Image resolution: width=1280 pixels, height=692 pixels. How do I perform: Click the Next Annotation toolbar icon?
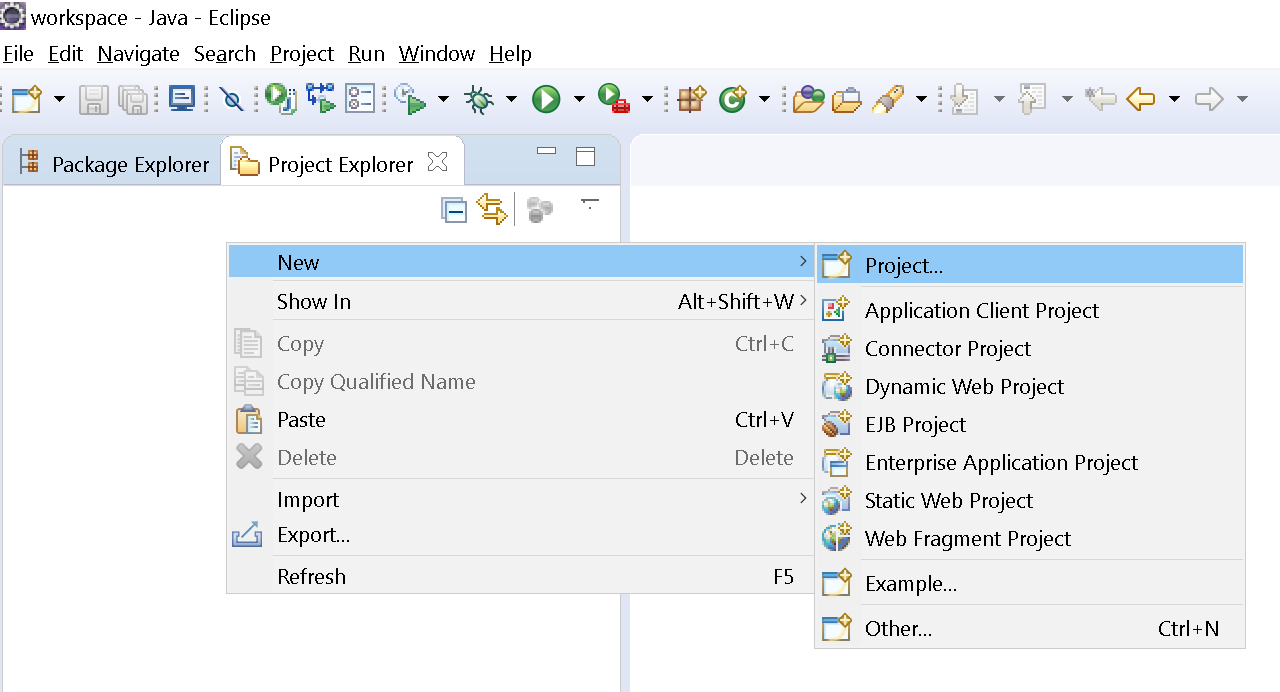[964, 98]
